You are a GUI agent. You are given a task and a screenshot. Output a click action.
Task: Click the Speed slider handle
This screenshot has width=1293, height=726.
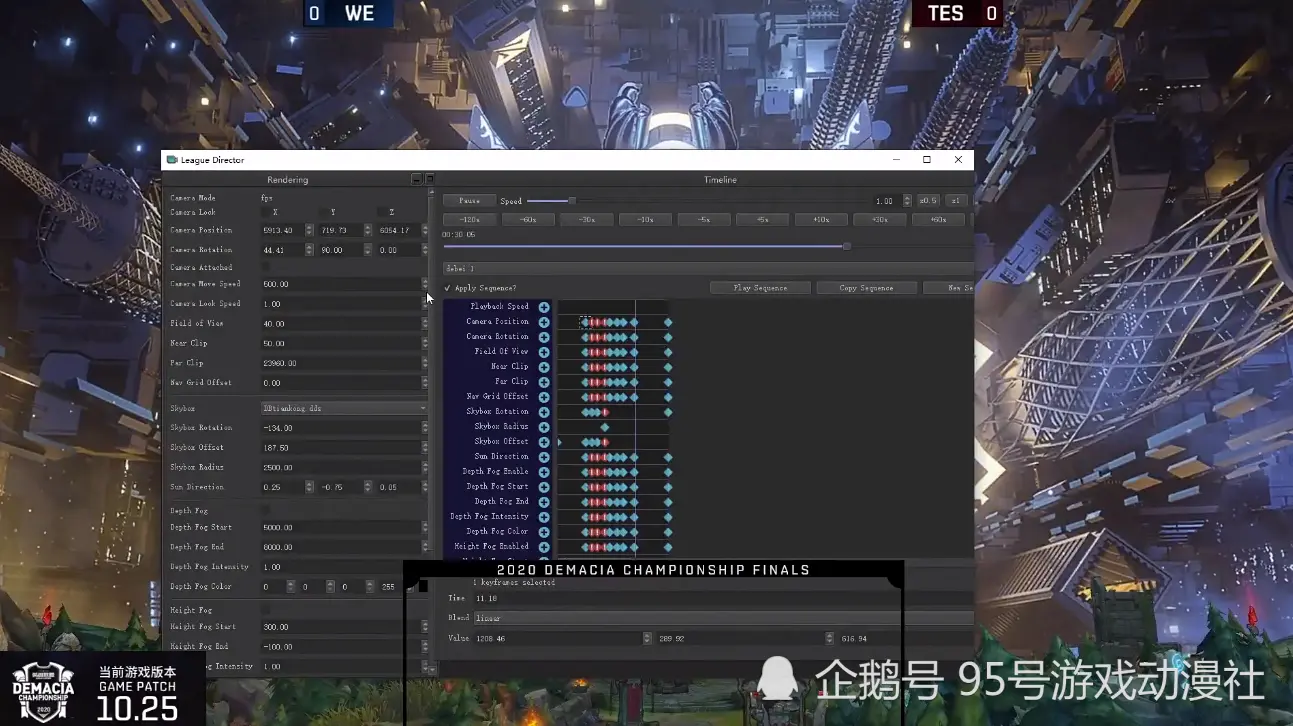click(x=572, y=201)
